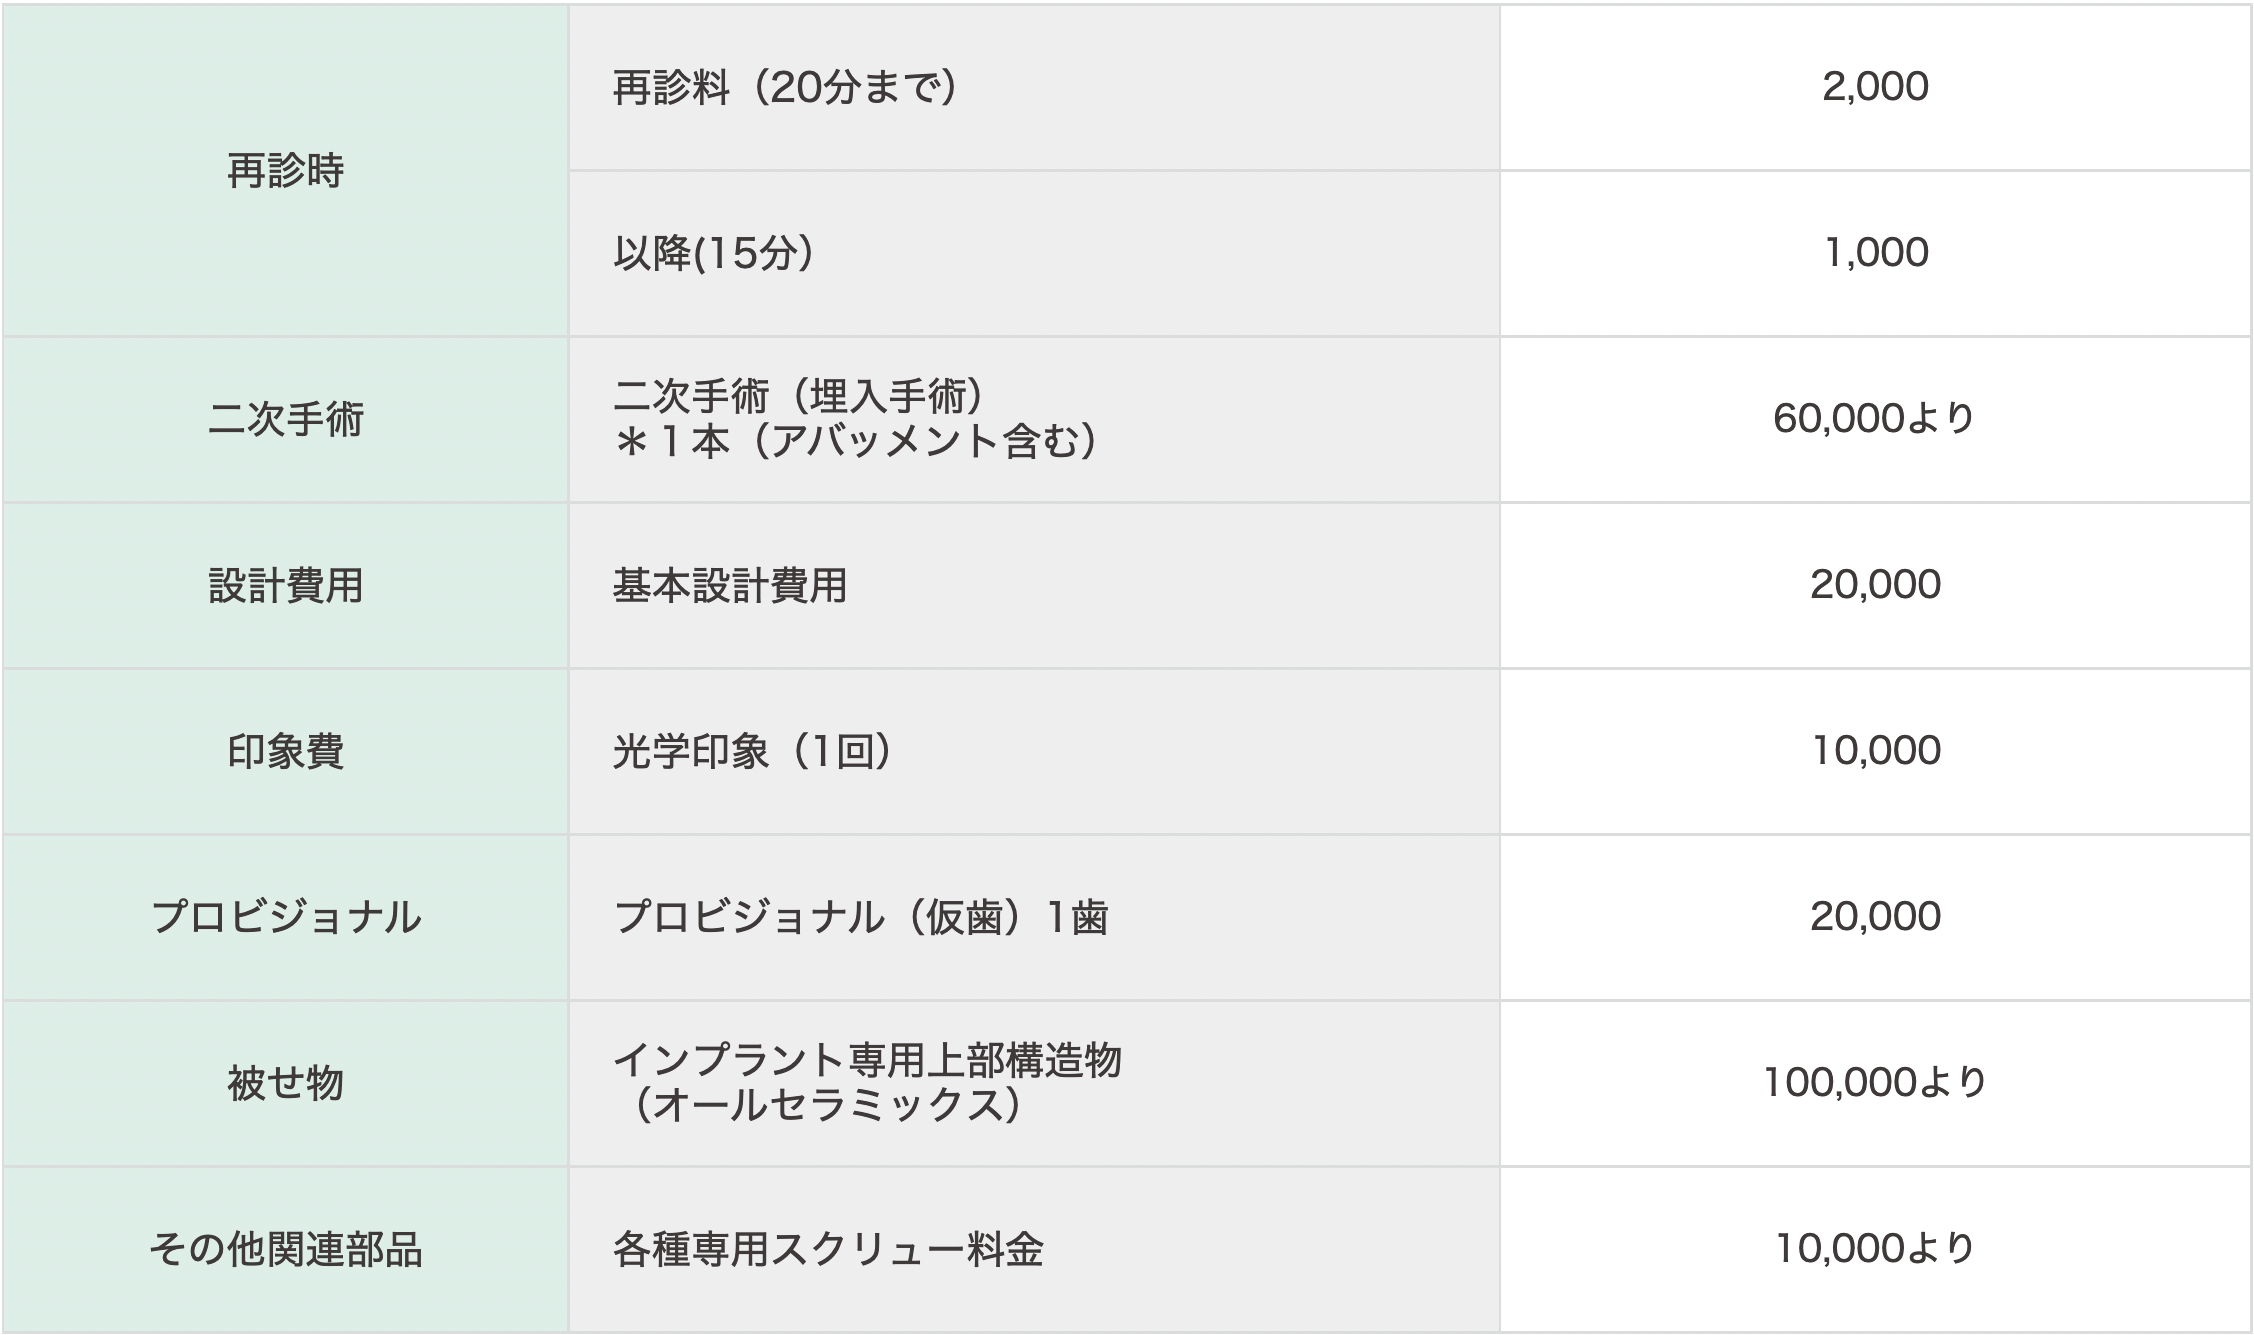Click the 60,000より price cell
This screenshot has width=2254, height=1335.
coord(1874,419)
